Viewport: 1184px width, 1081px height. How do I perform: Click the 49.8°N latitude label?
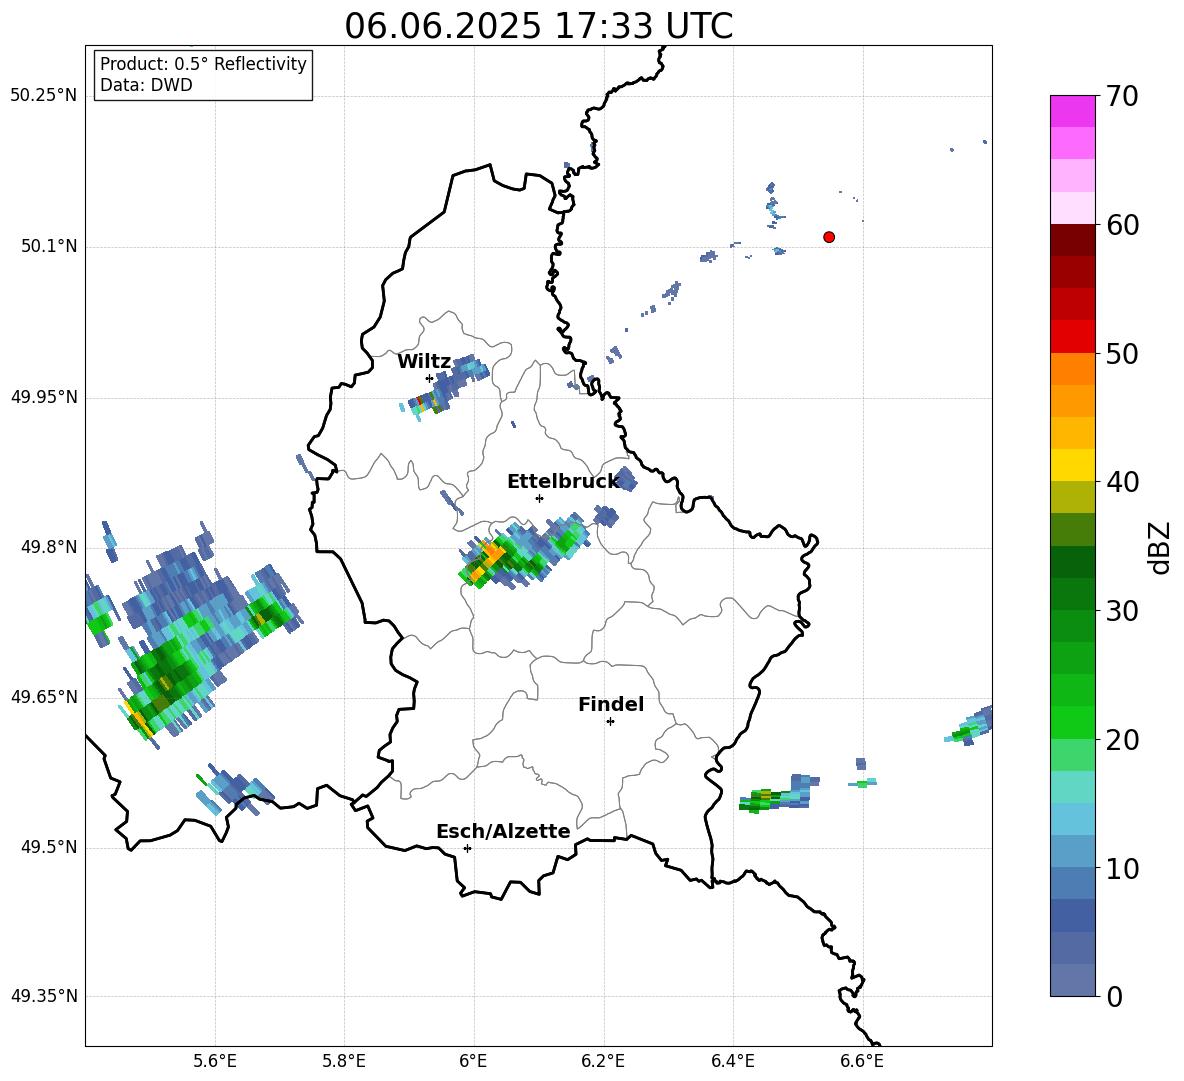49,547
